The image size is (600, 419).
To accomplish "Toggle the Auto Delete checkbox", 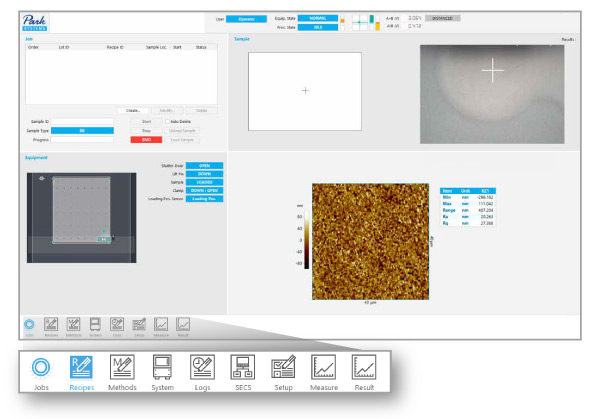I will coord(167,121).
